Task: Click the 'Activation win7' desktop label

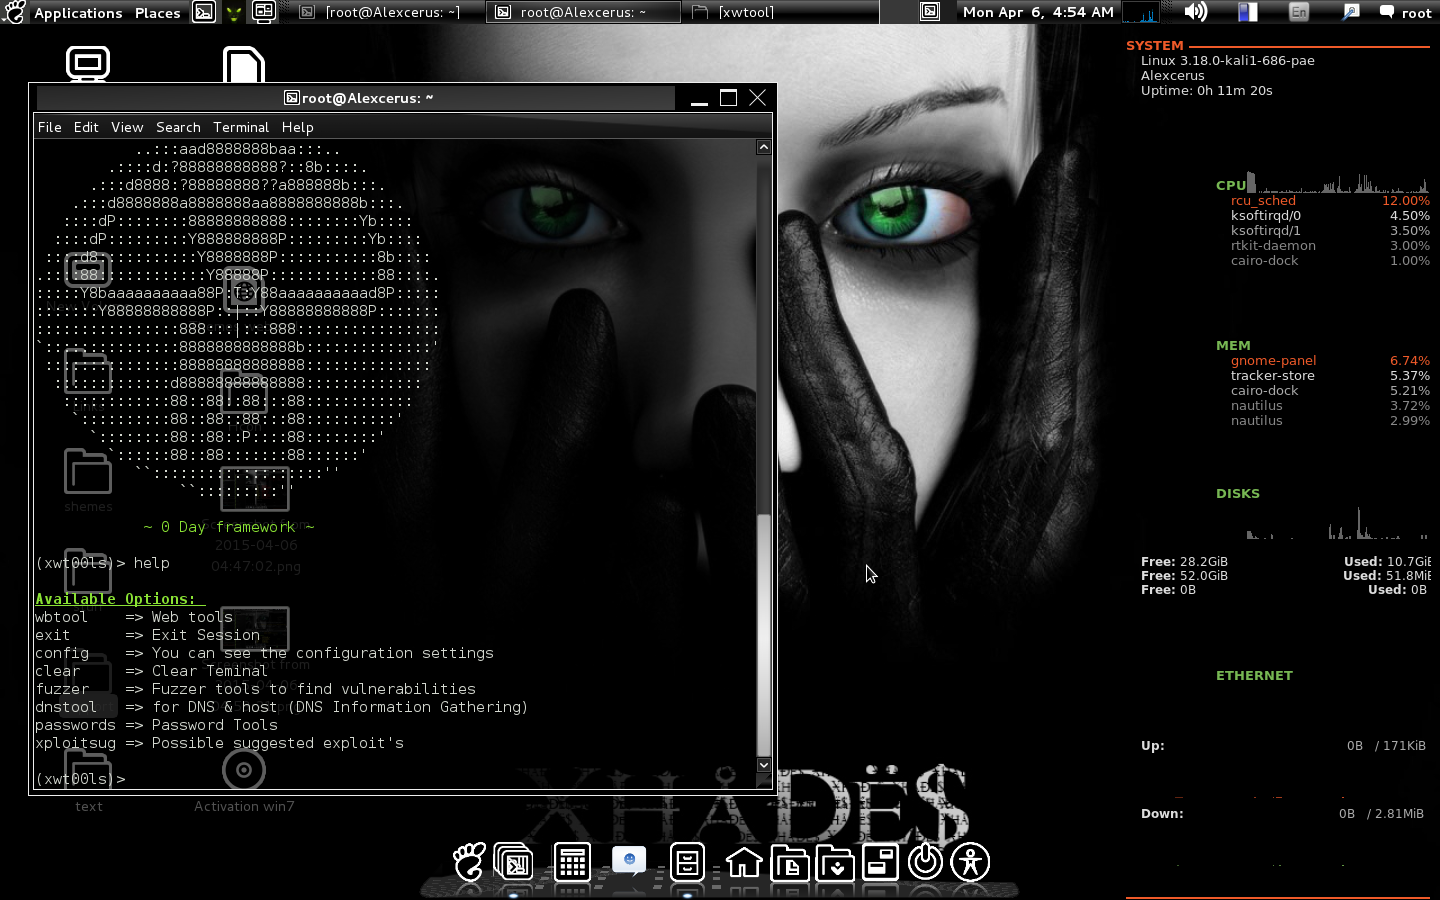Action: point(244,806)
